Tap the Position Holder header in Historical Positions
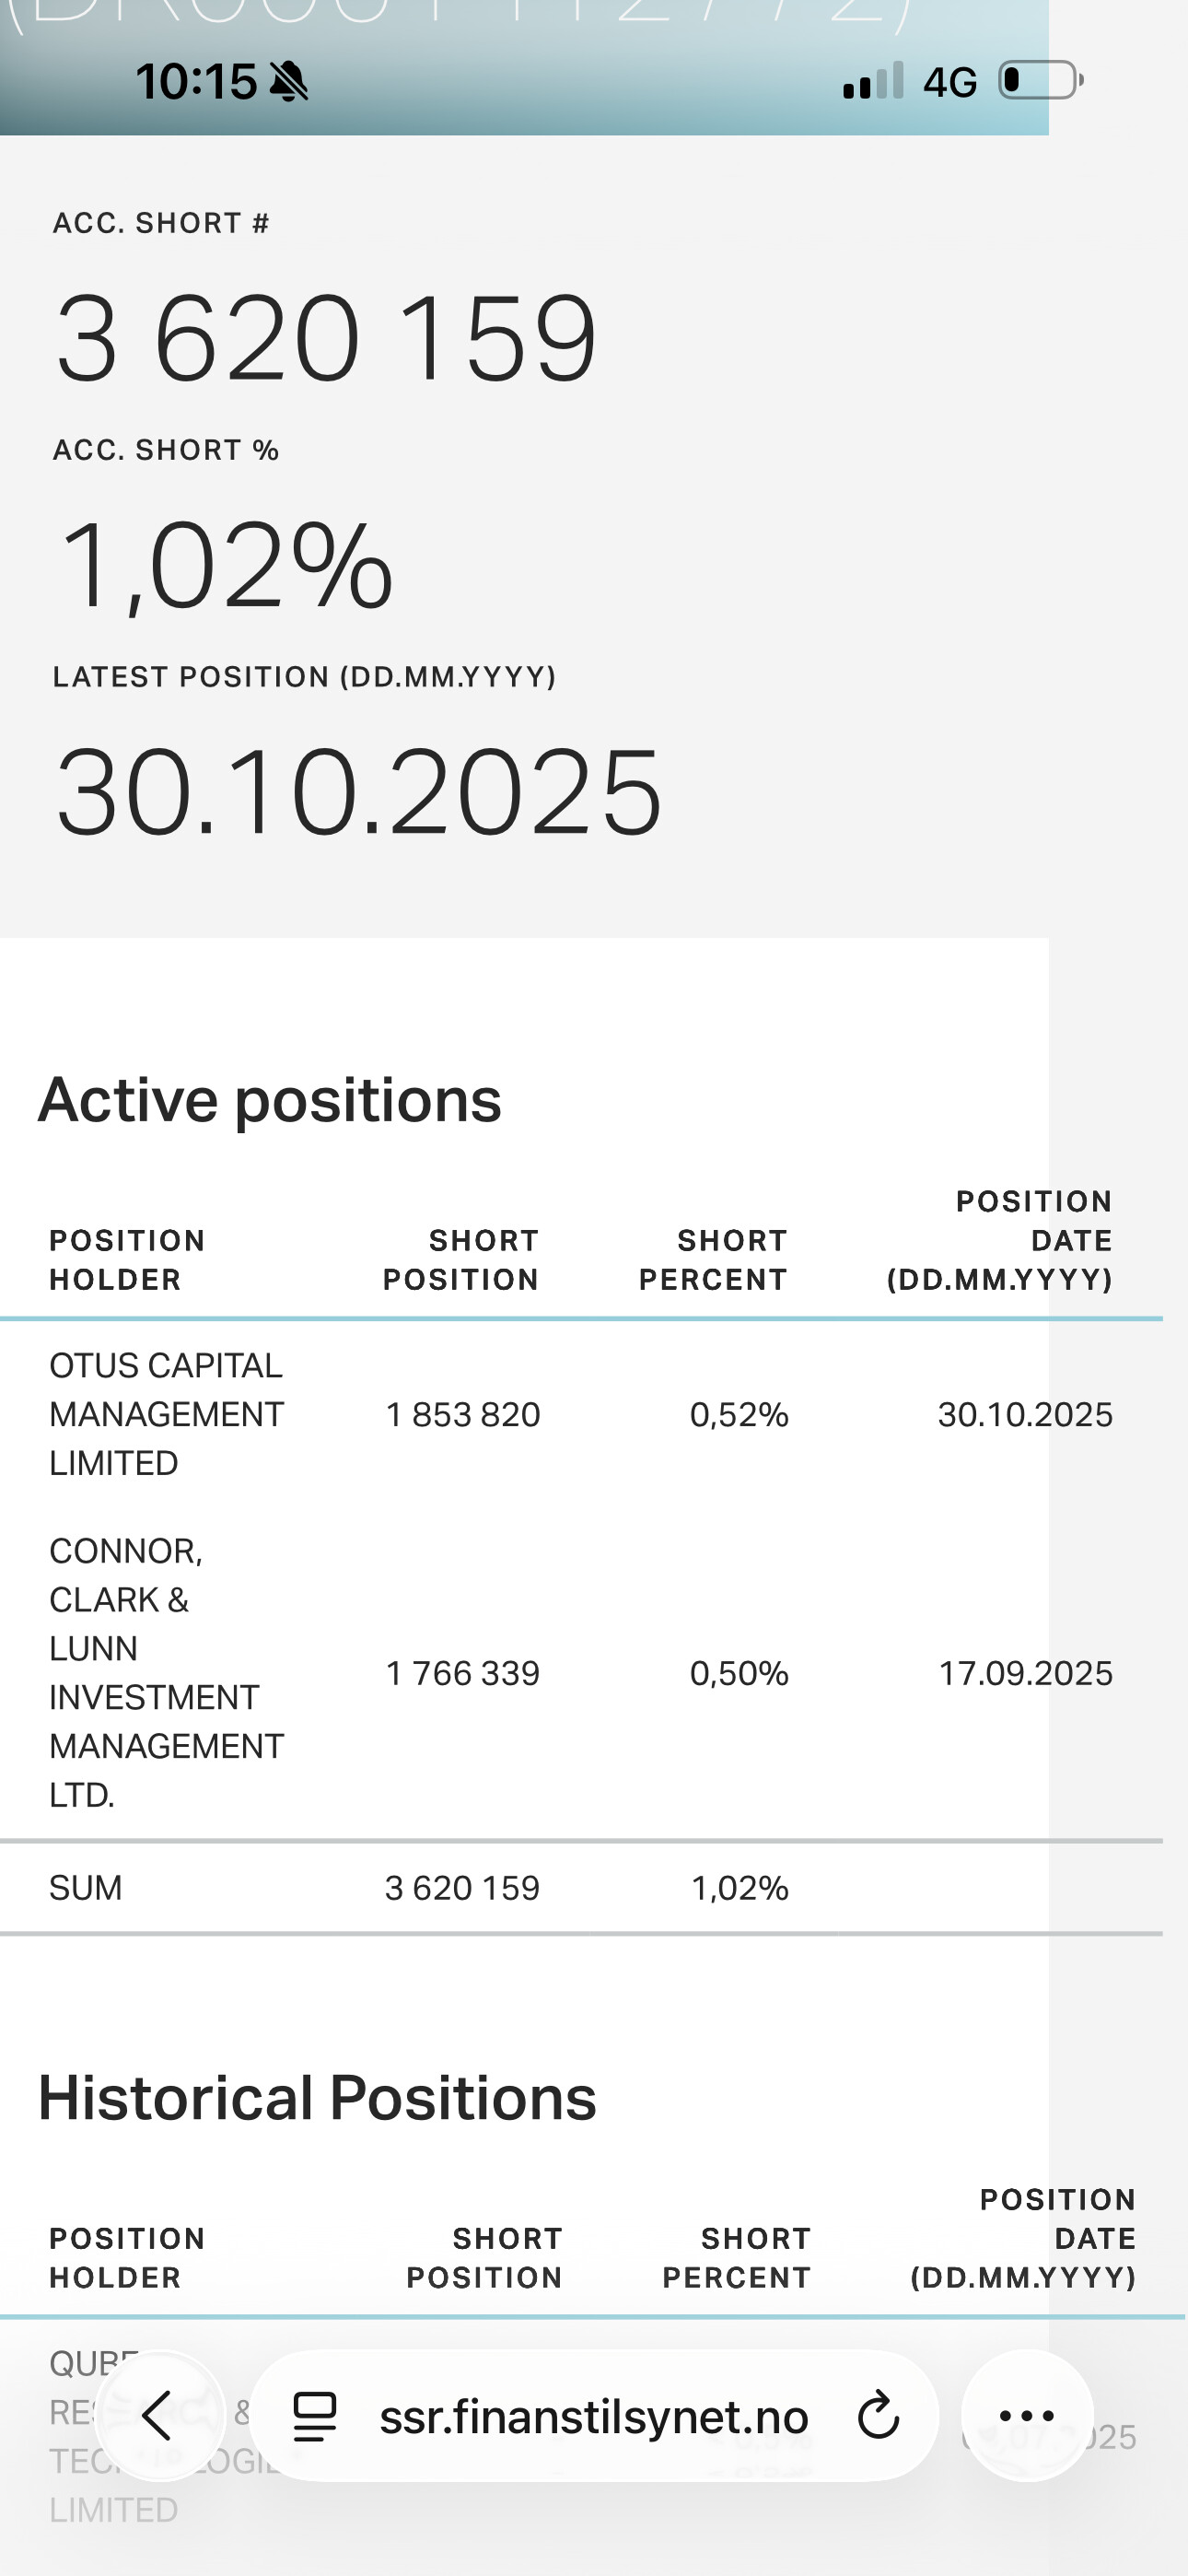Screen dimensions: 1188x2576 [x=127, y=2258]
